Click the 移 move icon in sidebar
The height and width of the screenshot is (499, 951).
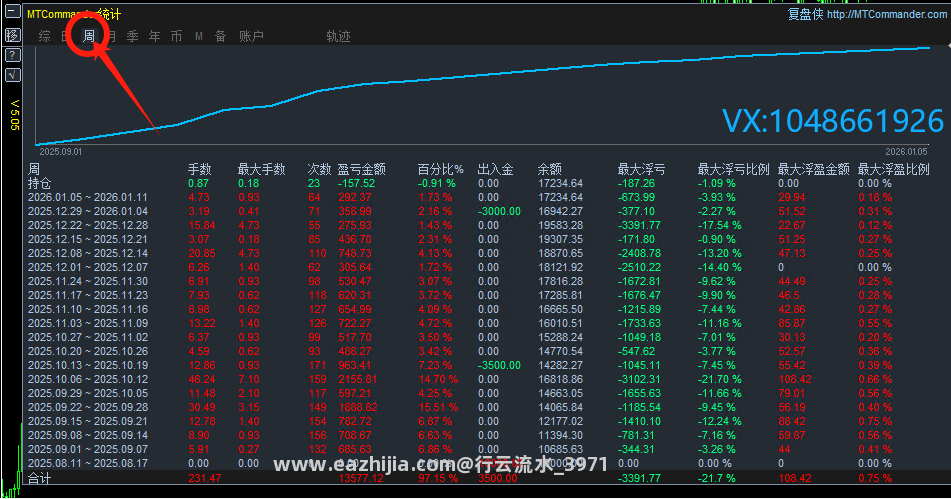(x=13, y=35)
